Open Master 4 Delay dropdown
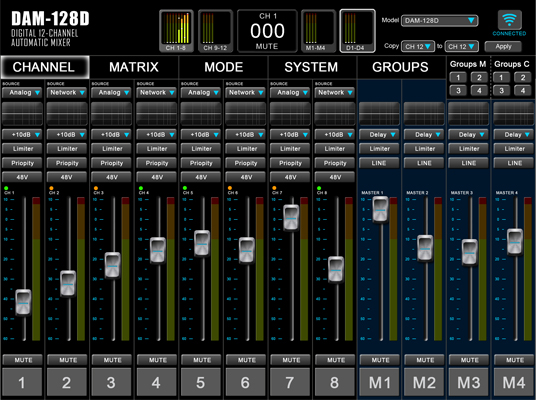Viewport: 536px width, 400px height. (x=513, y=135)
